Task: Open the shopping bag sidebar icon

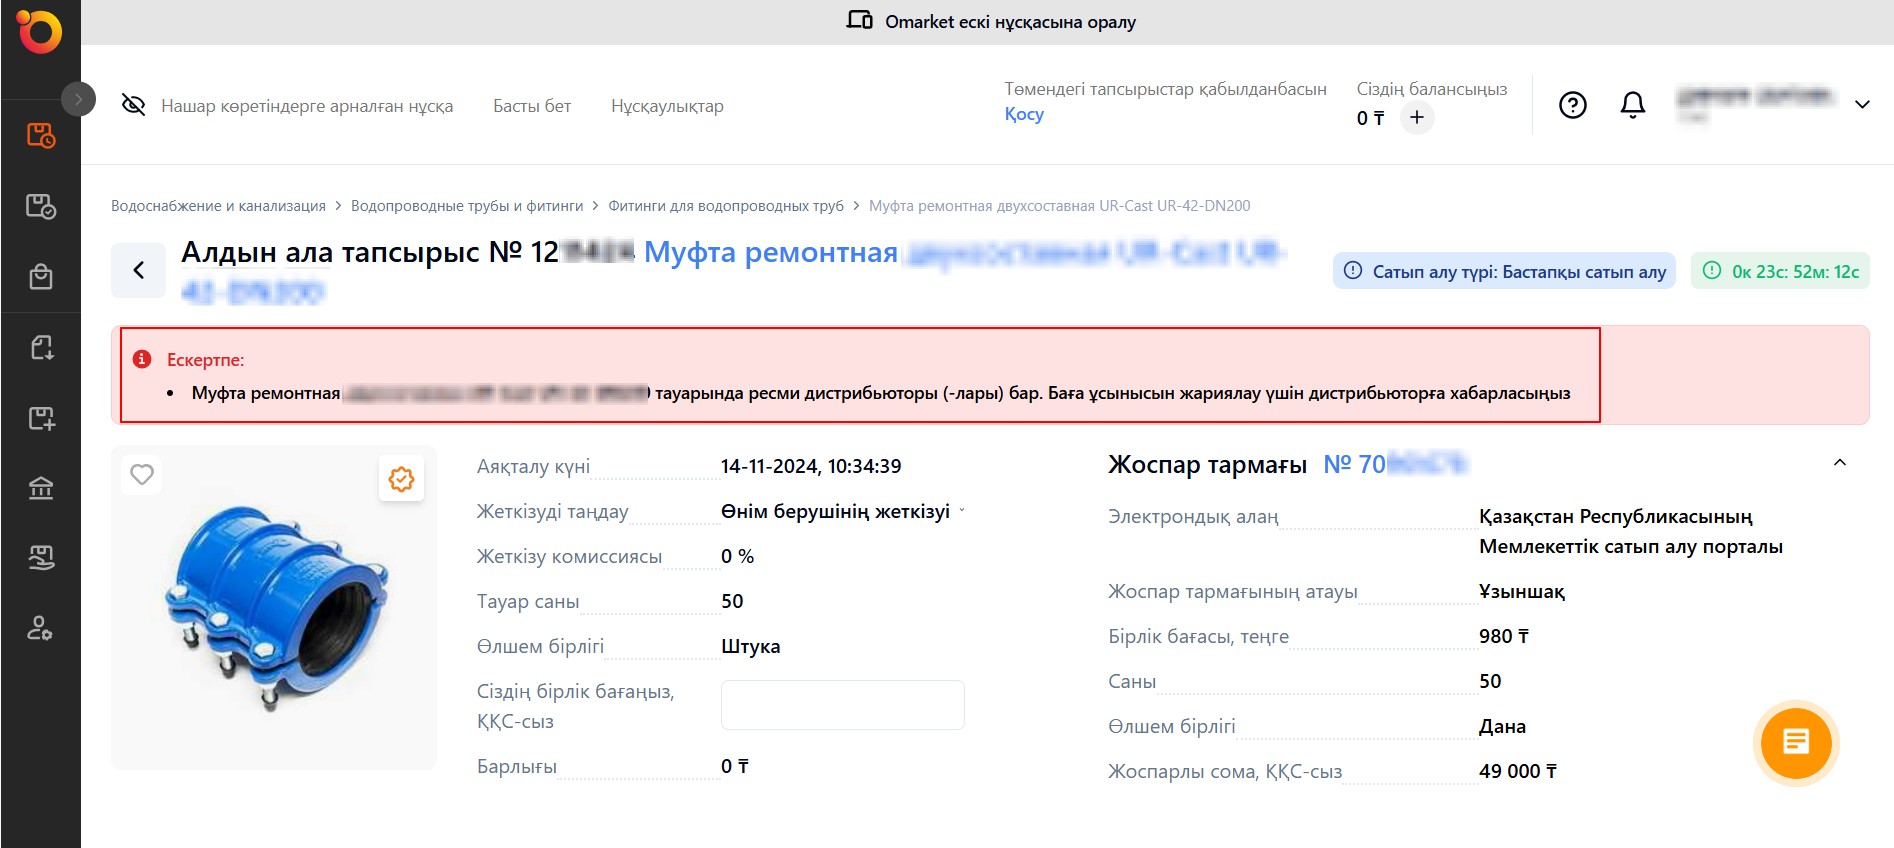Action: click(x=41, y=276)
